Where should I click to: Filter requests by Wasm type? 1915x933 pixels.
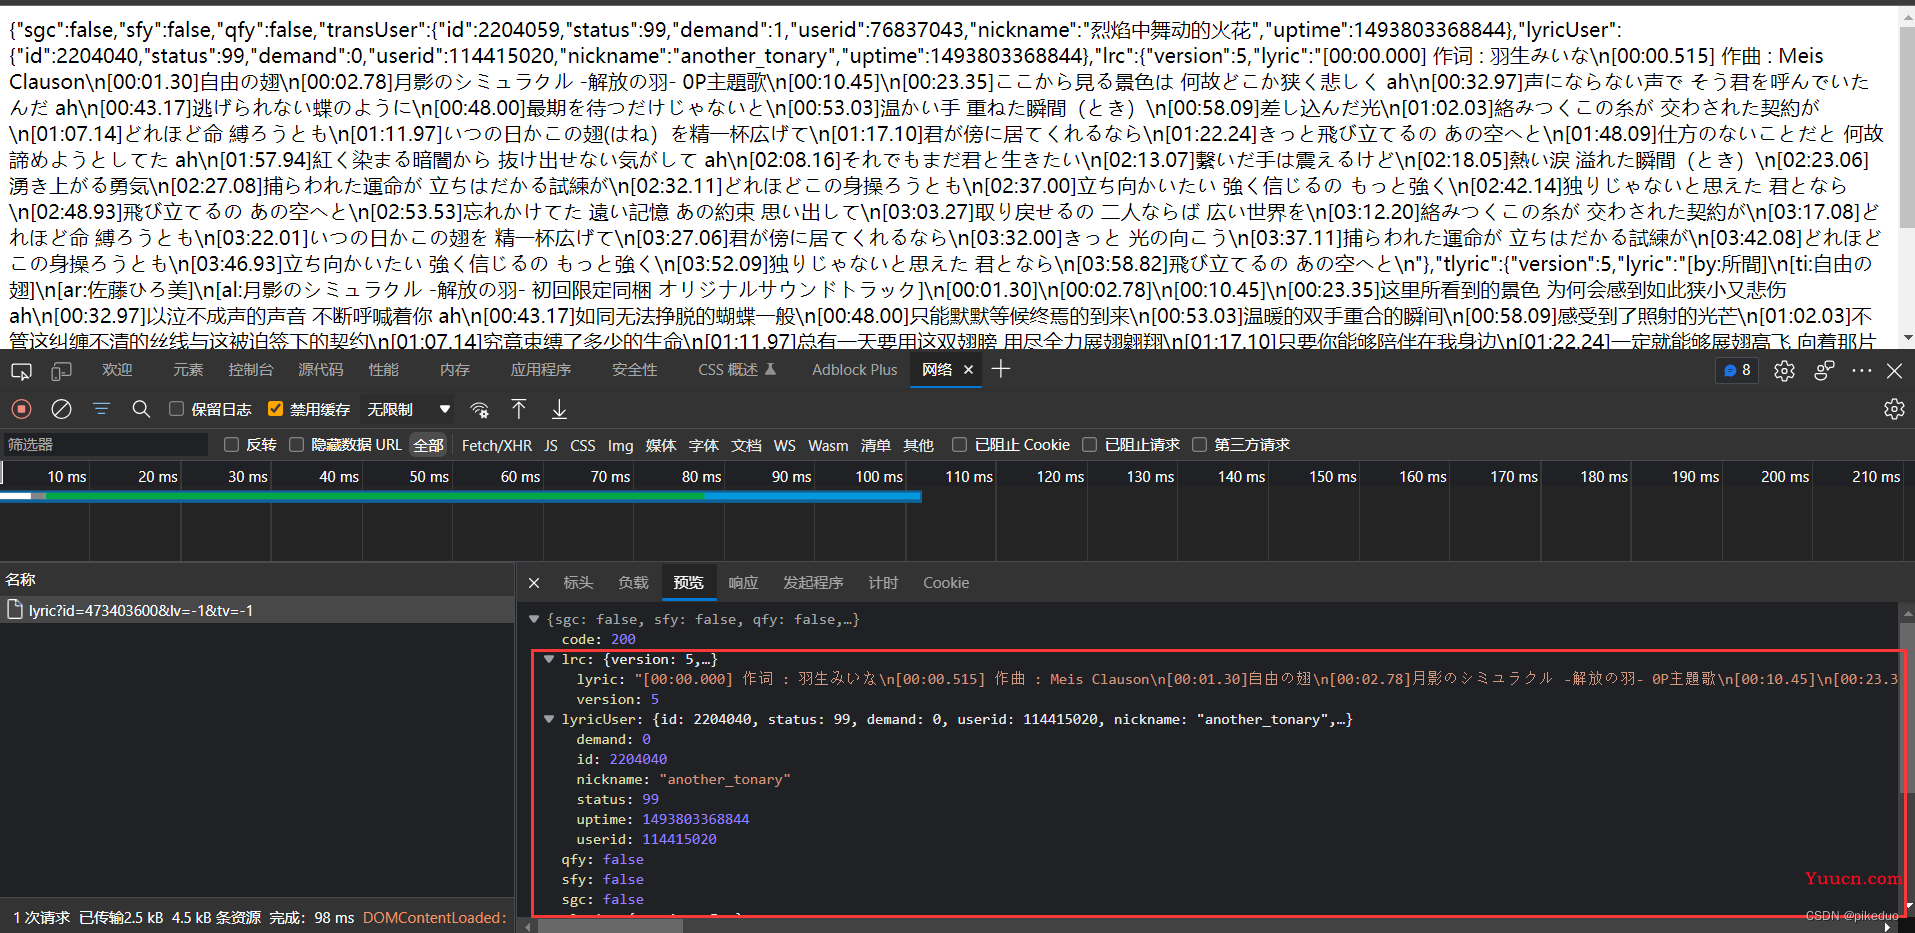coord(828,446)
